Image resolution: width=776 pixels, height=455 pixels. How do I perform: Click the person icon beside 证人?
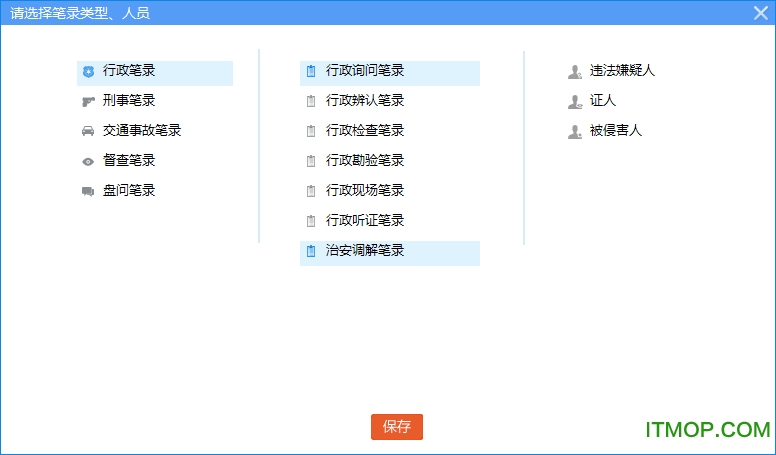click(574, 102)
